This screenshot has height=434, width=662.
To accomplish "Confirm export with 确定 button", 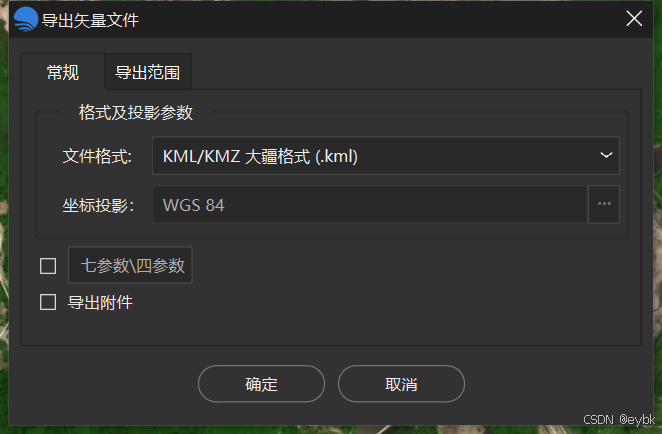I will click(x=261, y=384).
